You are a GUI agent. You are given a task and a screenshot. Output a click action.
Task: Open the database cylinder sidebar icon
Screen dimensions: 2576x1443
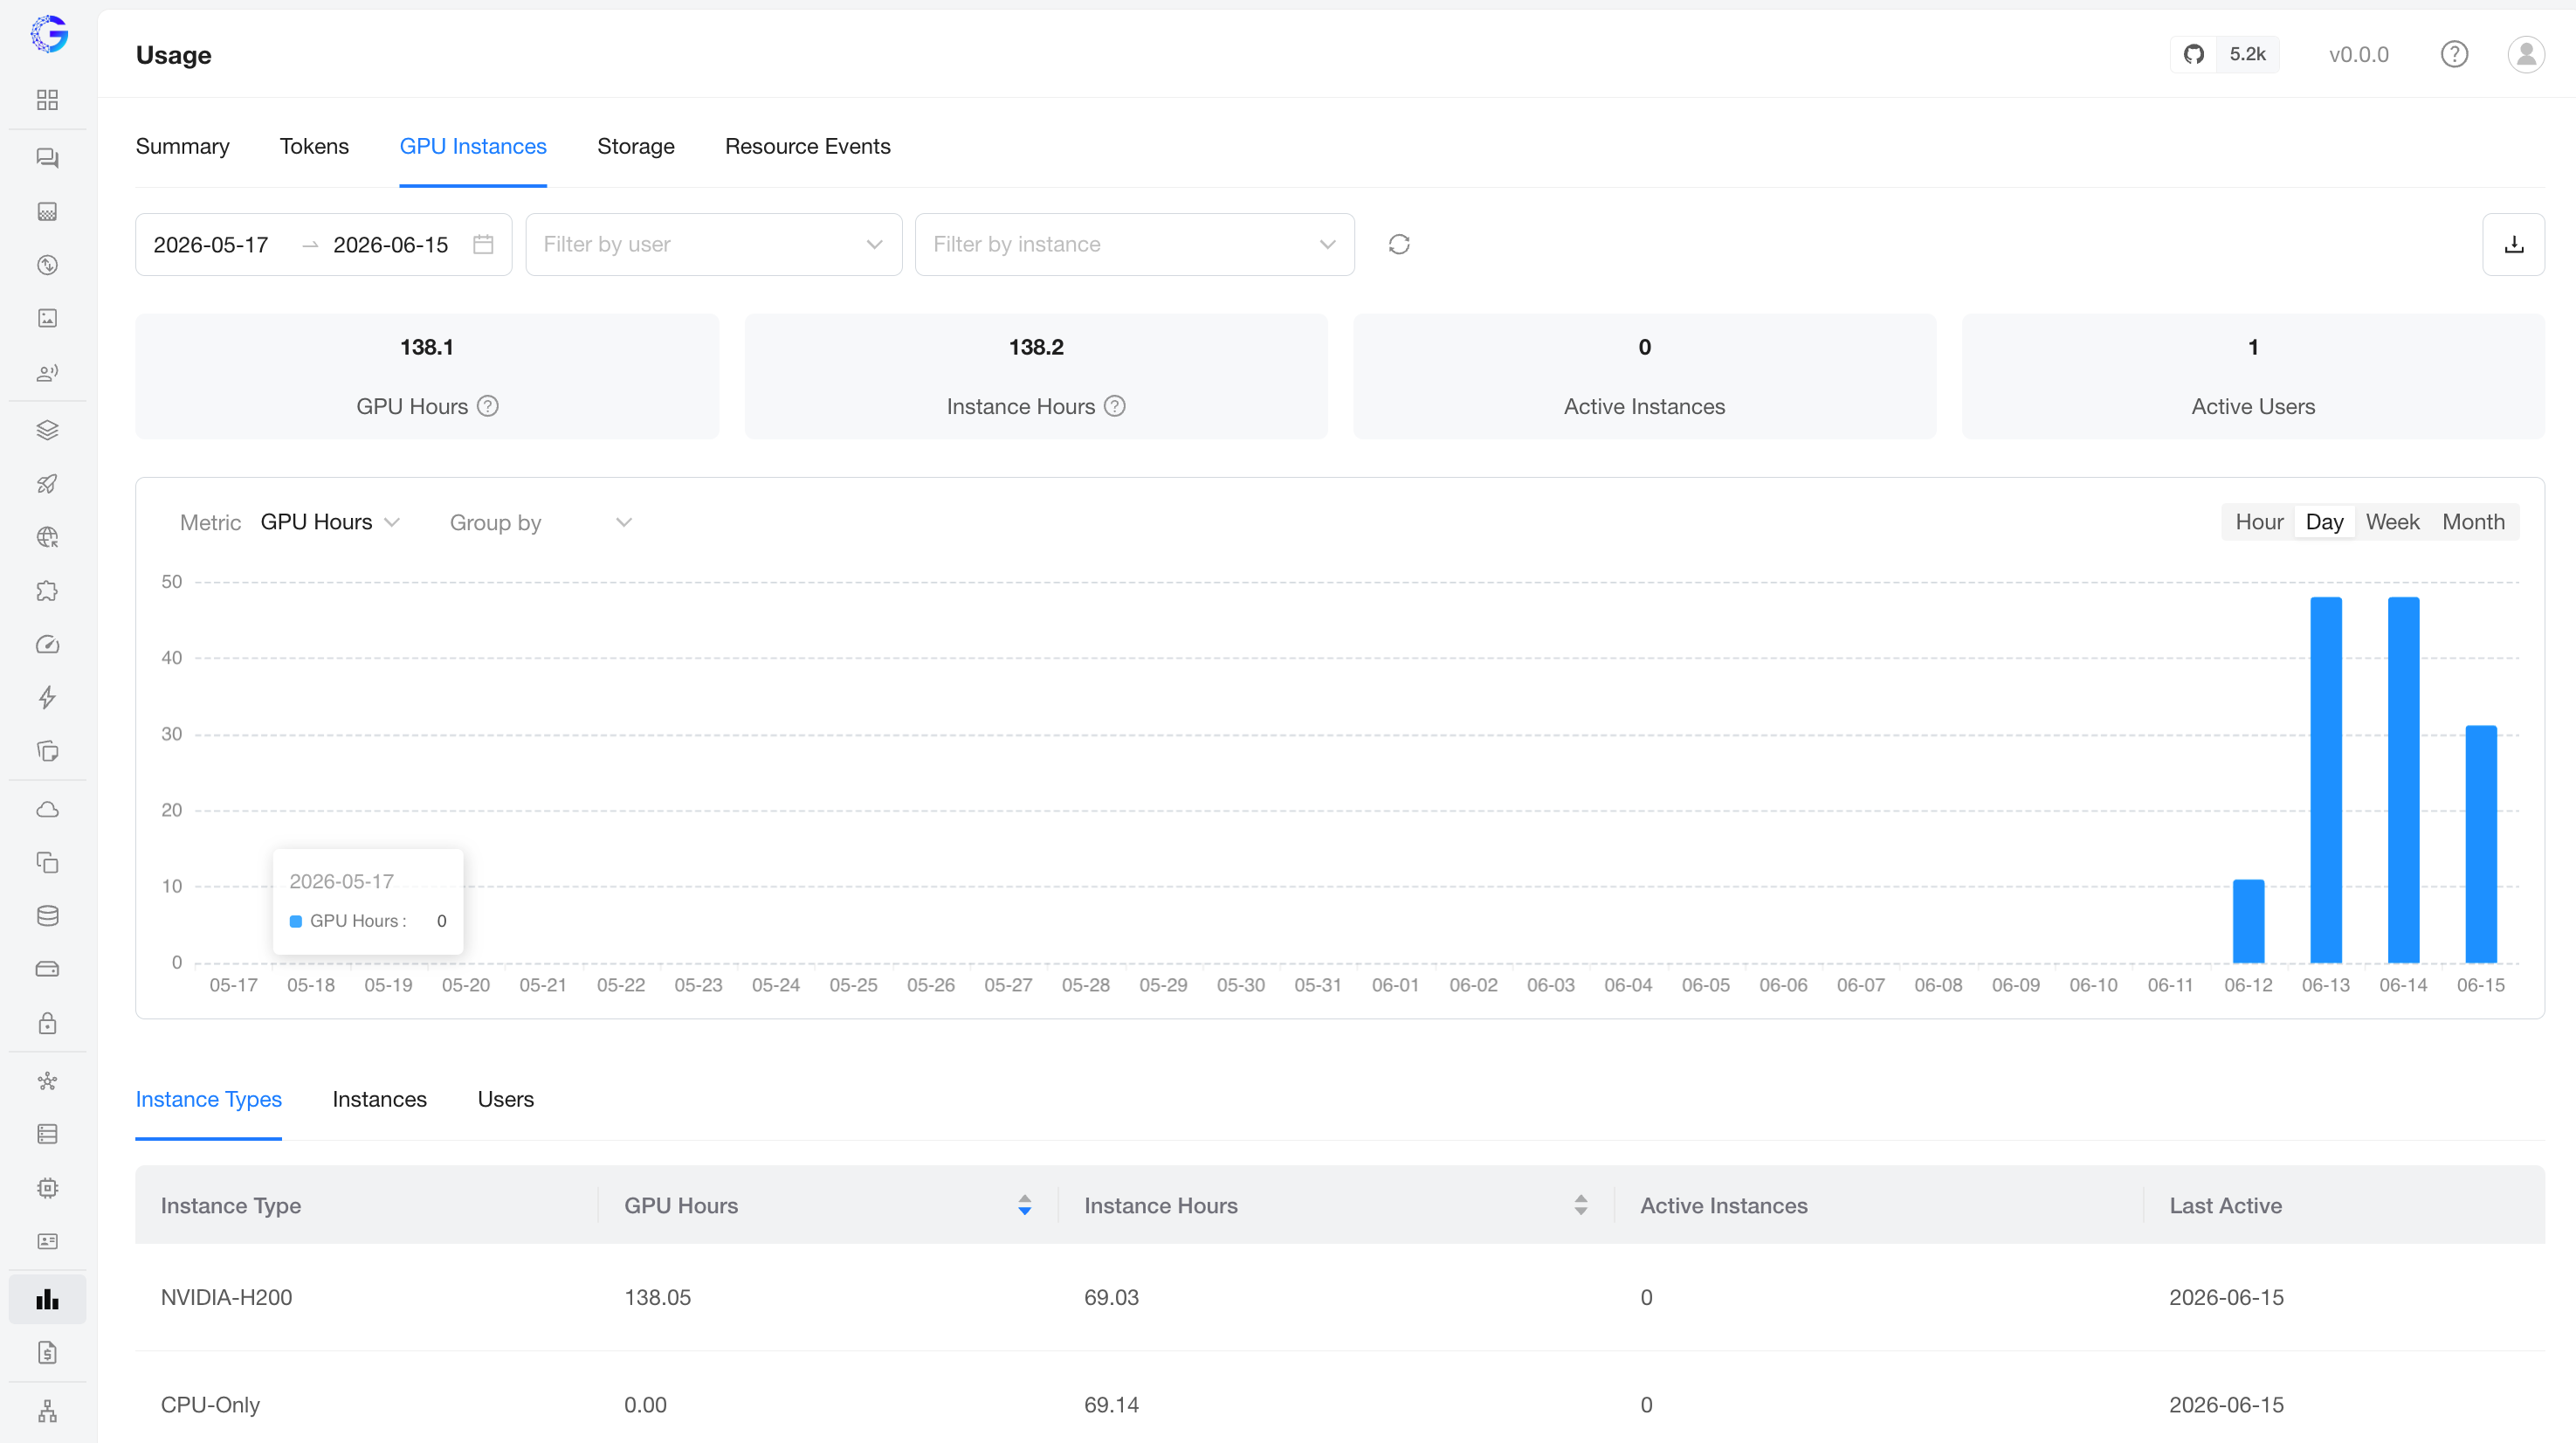coord(47,916)
